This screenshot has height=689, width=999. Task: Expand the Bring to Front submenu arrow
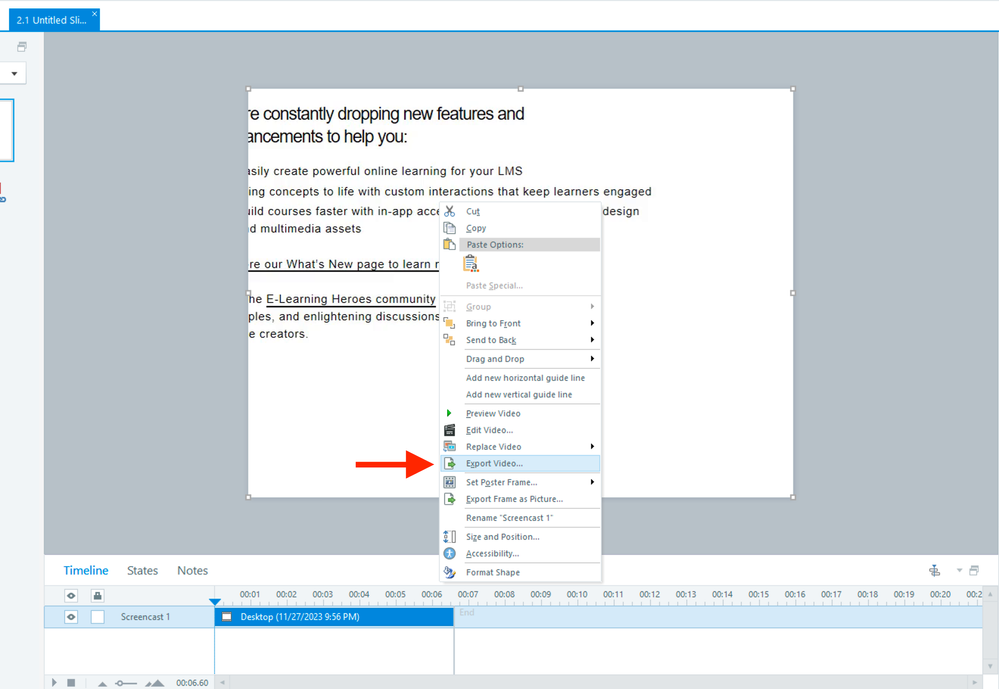tap(593, 323)
